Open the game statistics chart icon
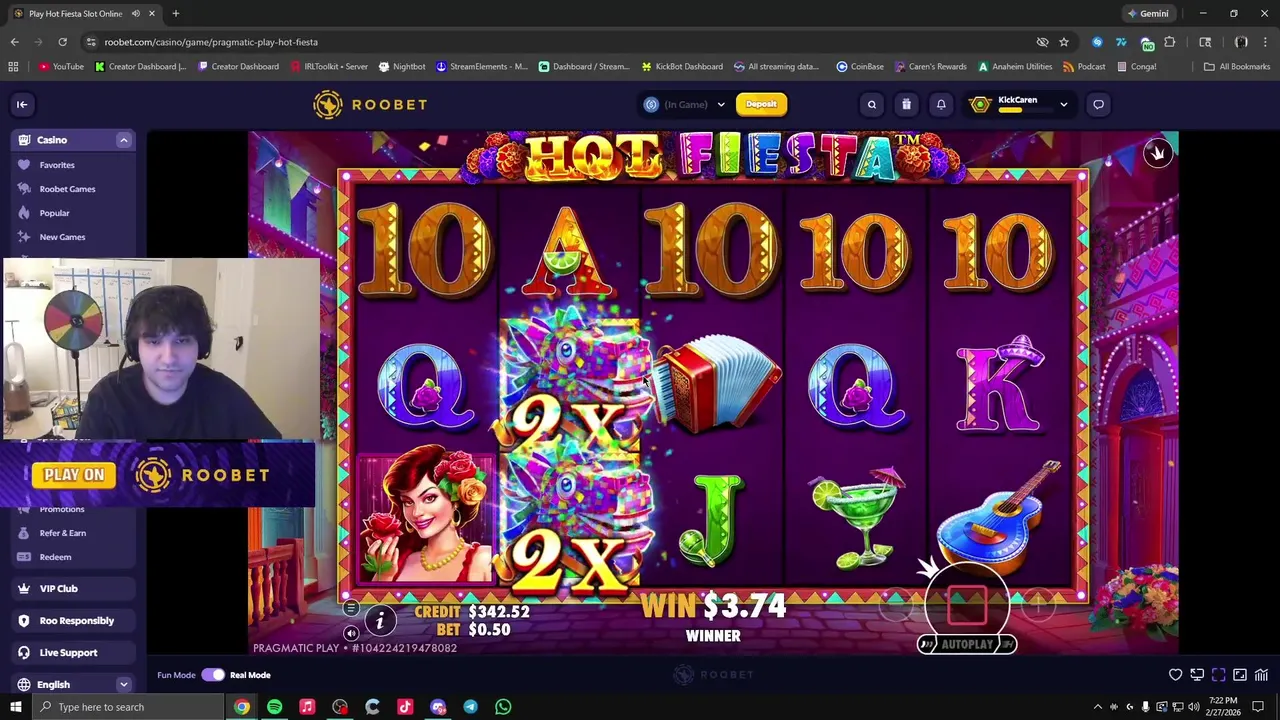 tap(1261, 675)
